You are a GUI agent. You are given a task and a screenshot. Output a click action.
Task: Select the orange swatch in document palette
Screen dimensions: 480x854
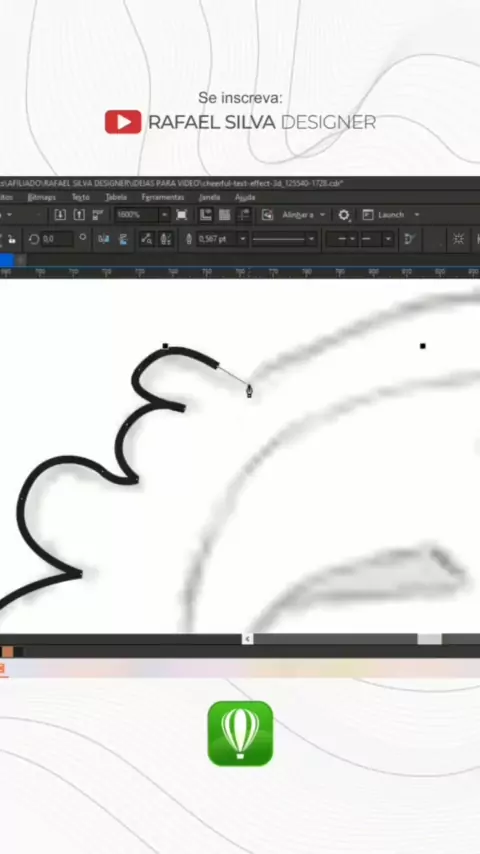point(8,651)
